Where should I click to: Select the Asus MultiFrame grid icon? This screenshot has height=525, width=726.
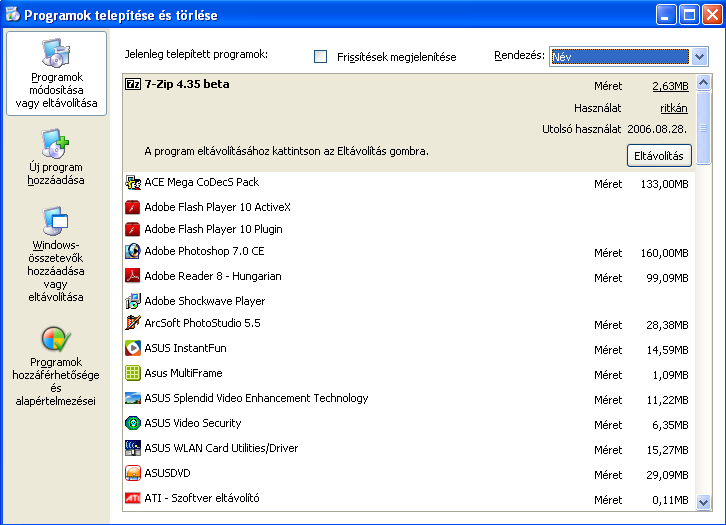tap(132, 373)
